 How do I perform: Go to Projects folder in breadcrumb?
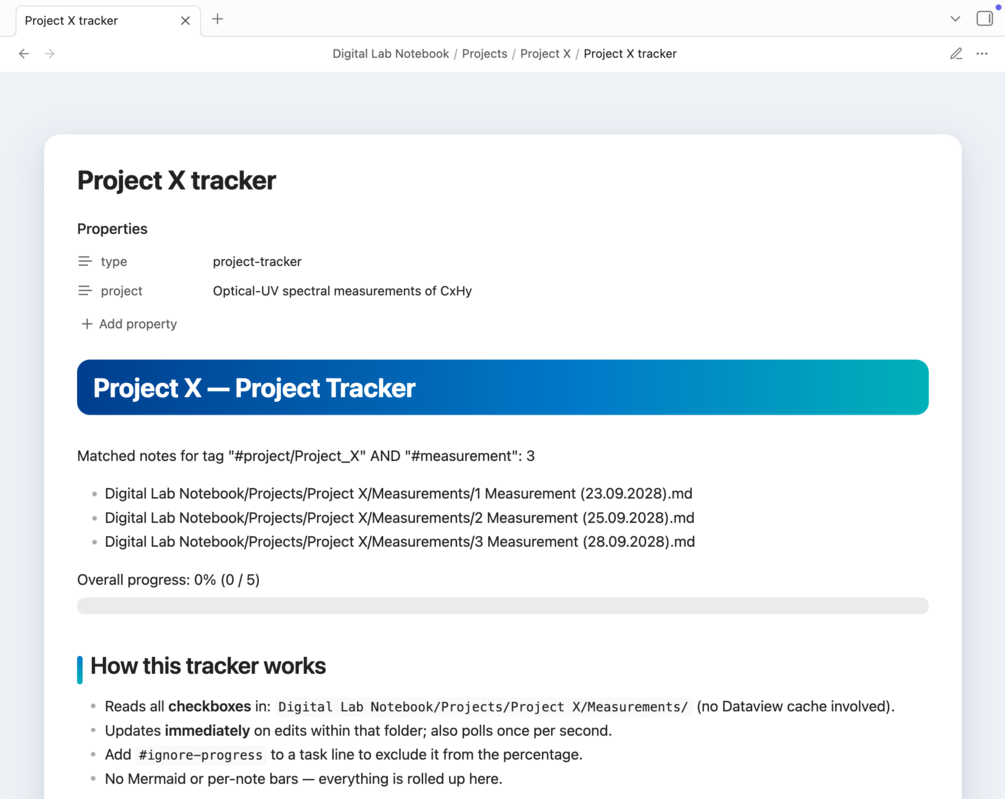click(x=484, y=54)
